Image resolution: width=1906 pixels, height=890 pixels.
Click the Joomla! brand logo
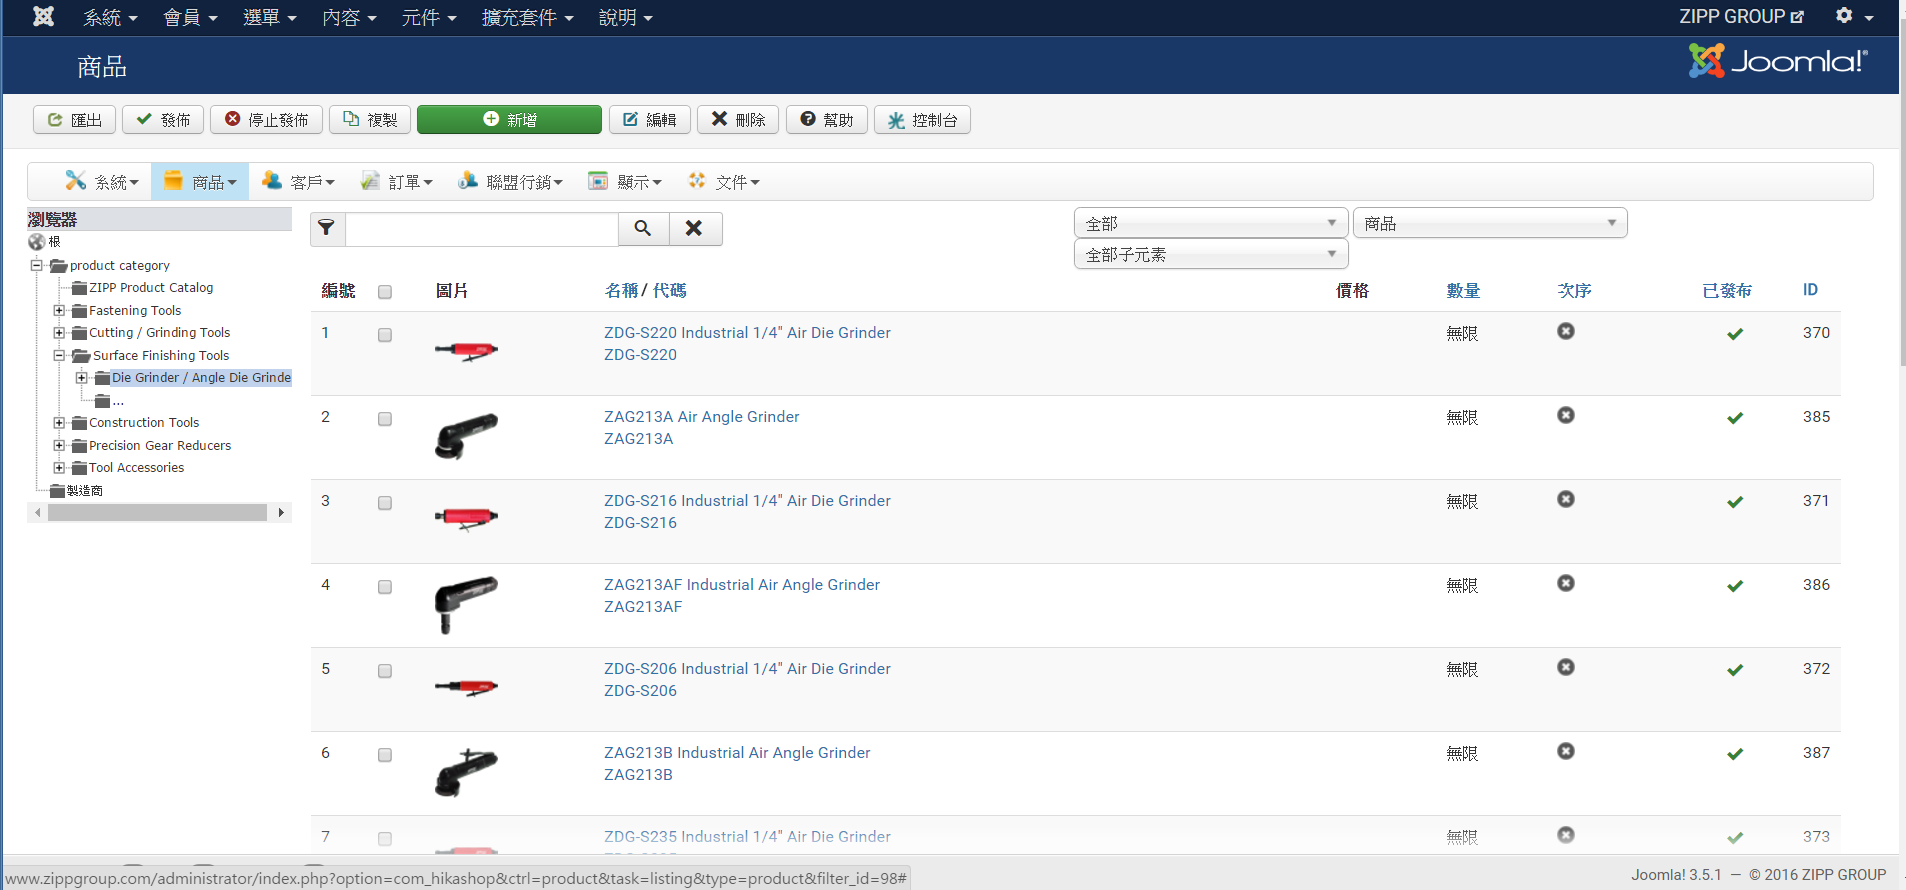(1778, 61)
